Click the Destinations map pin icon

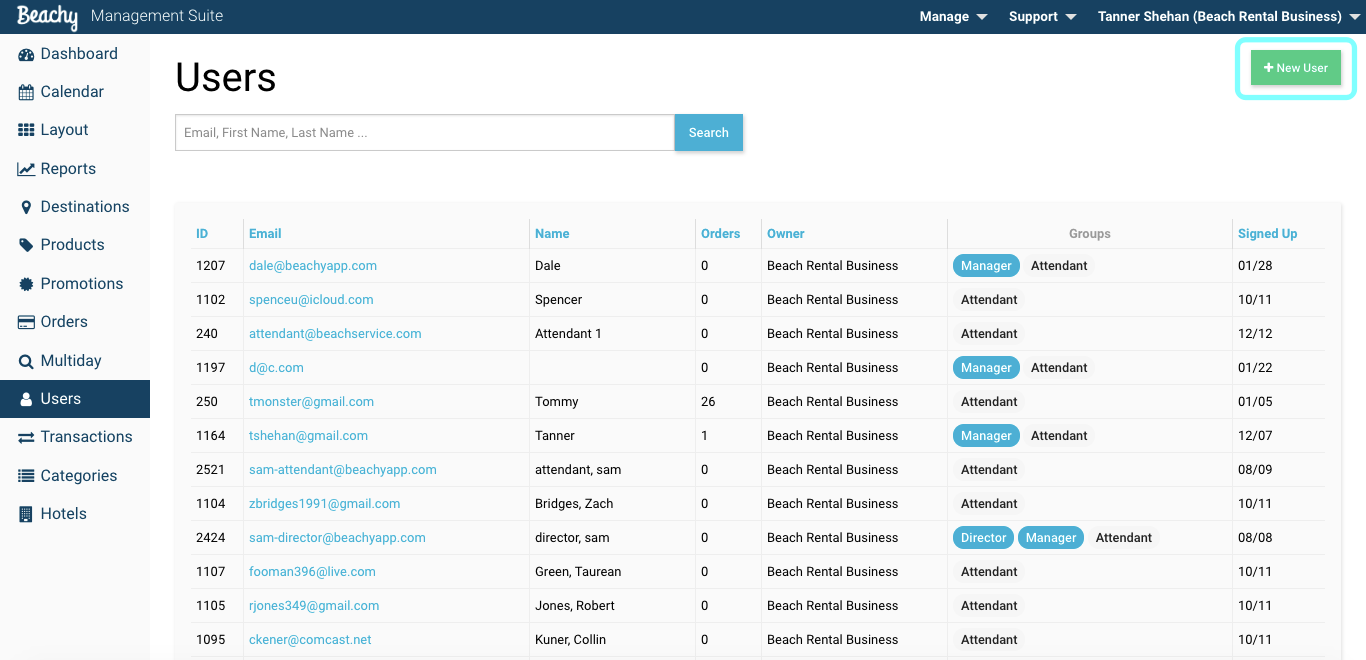(x=26, y=207)
